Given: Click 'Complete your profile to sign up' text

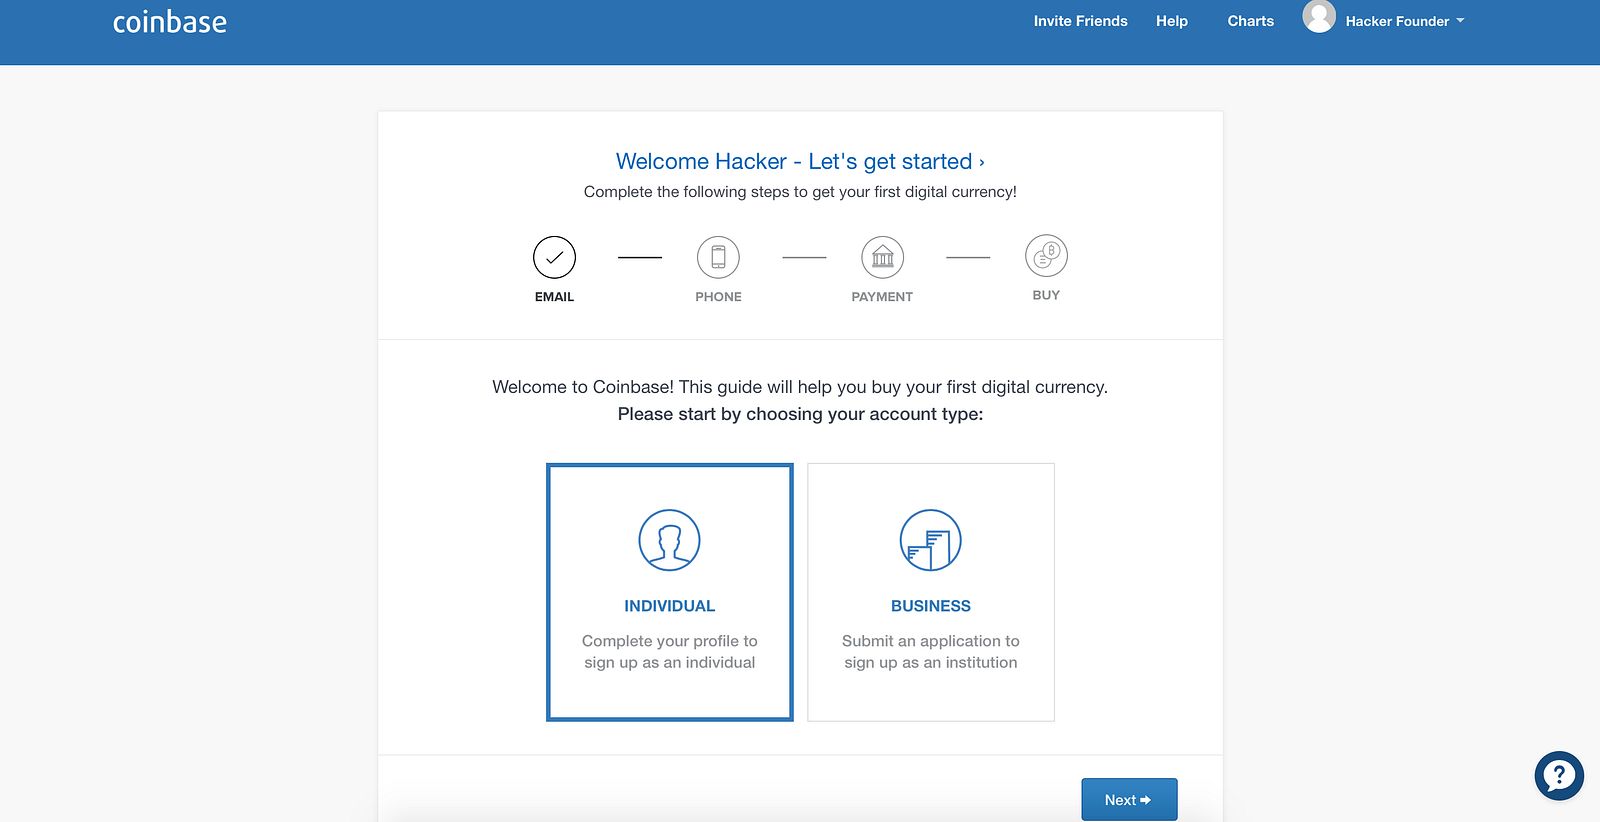Looking at the screenshot, I should point(670,652).
